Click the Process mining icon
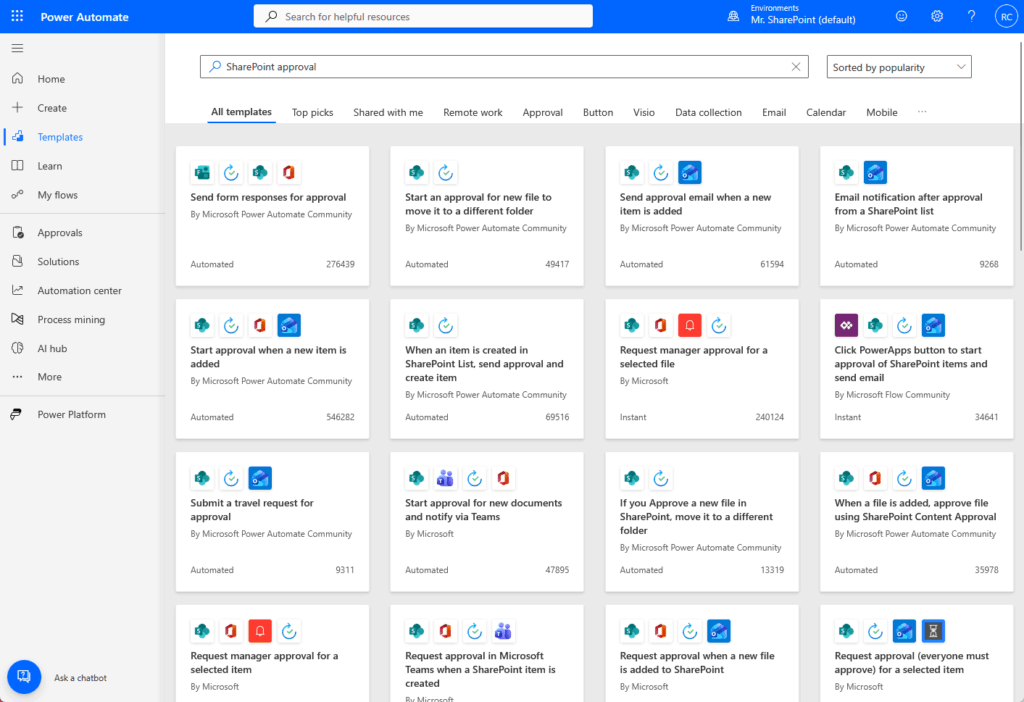Viewport: 1024px width, 702px height. 18,319
